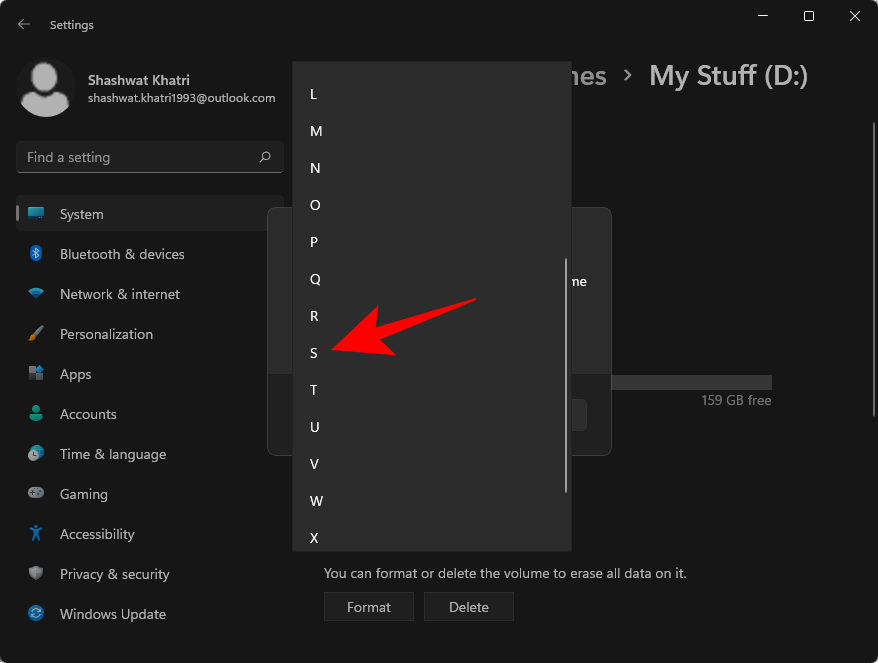Click the Time & language clock icon
This screenshot has width=878, height=663.
click(36, 454)
